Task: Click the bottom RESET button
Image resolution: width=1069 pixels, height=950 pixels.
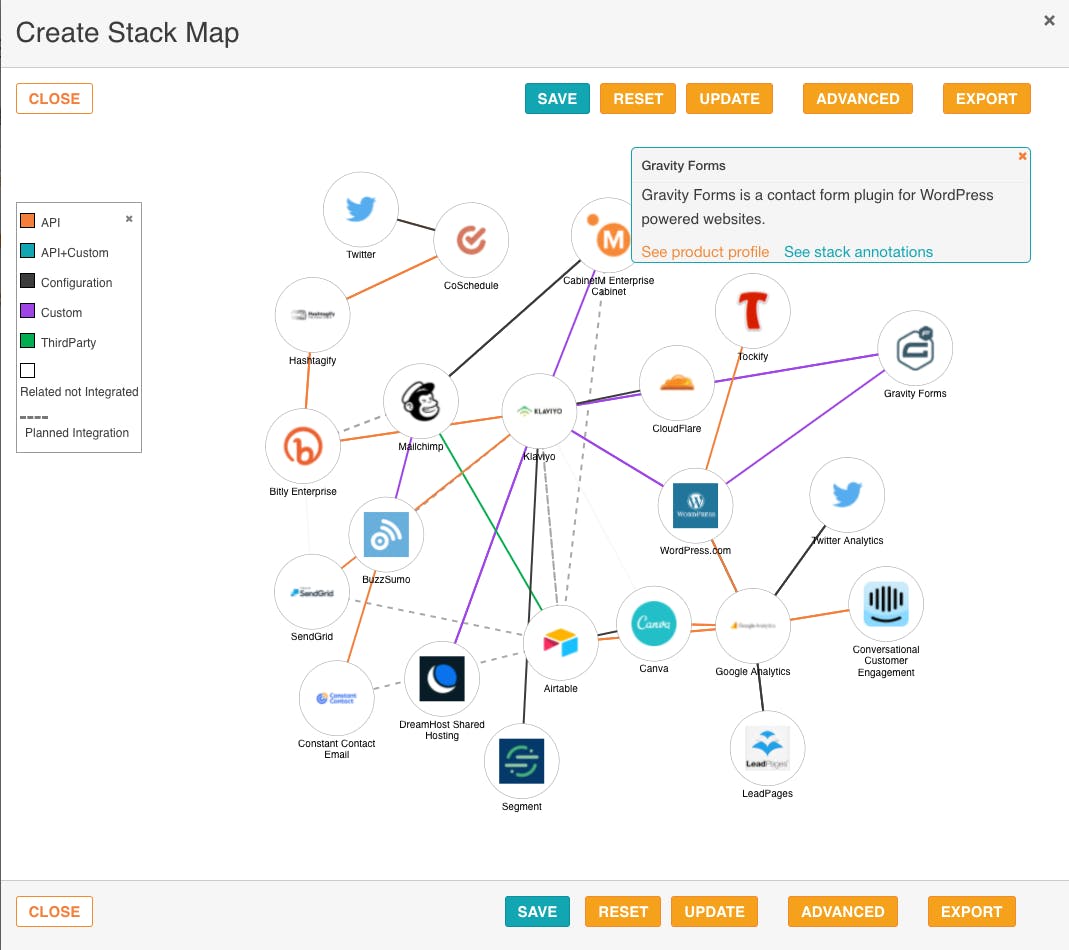Action: coord(622,911)
